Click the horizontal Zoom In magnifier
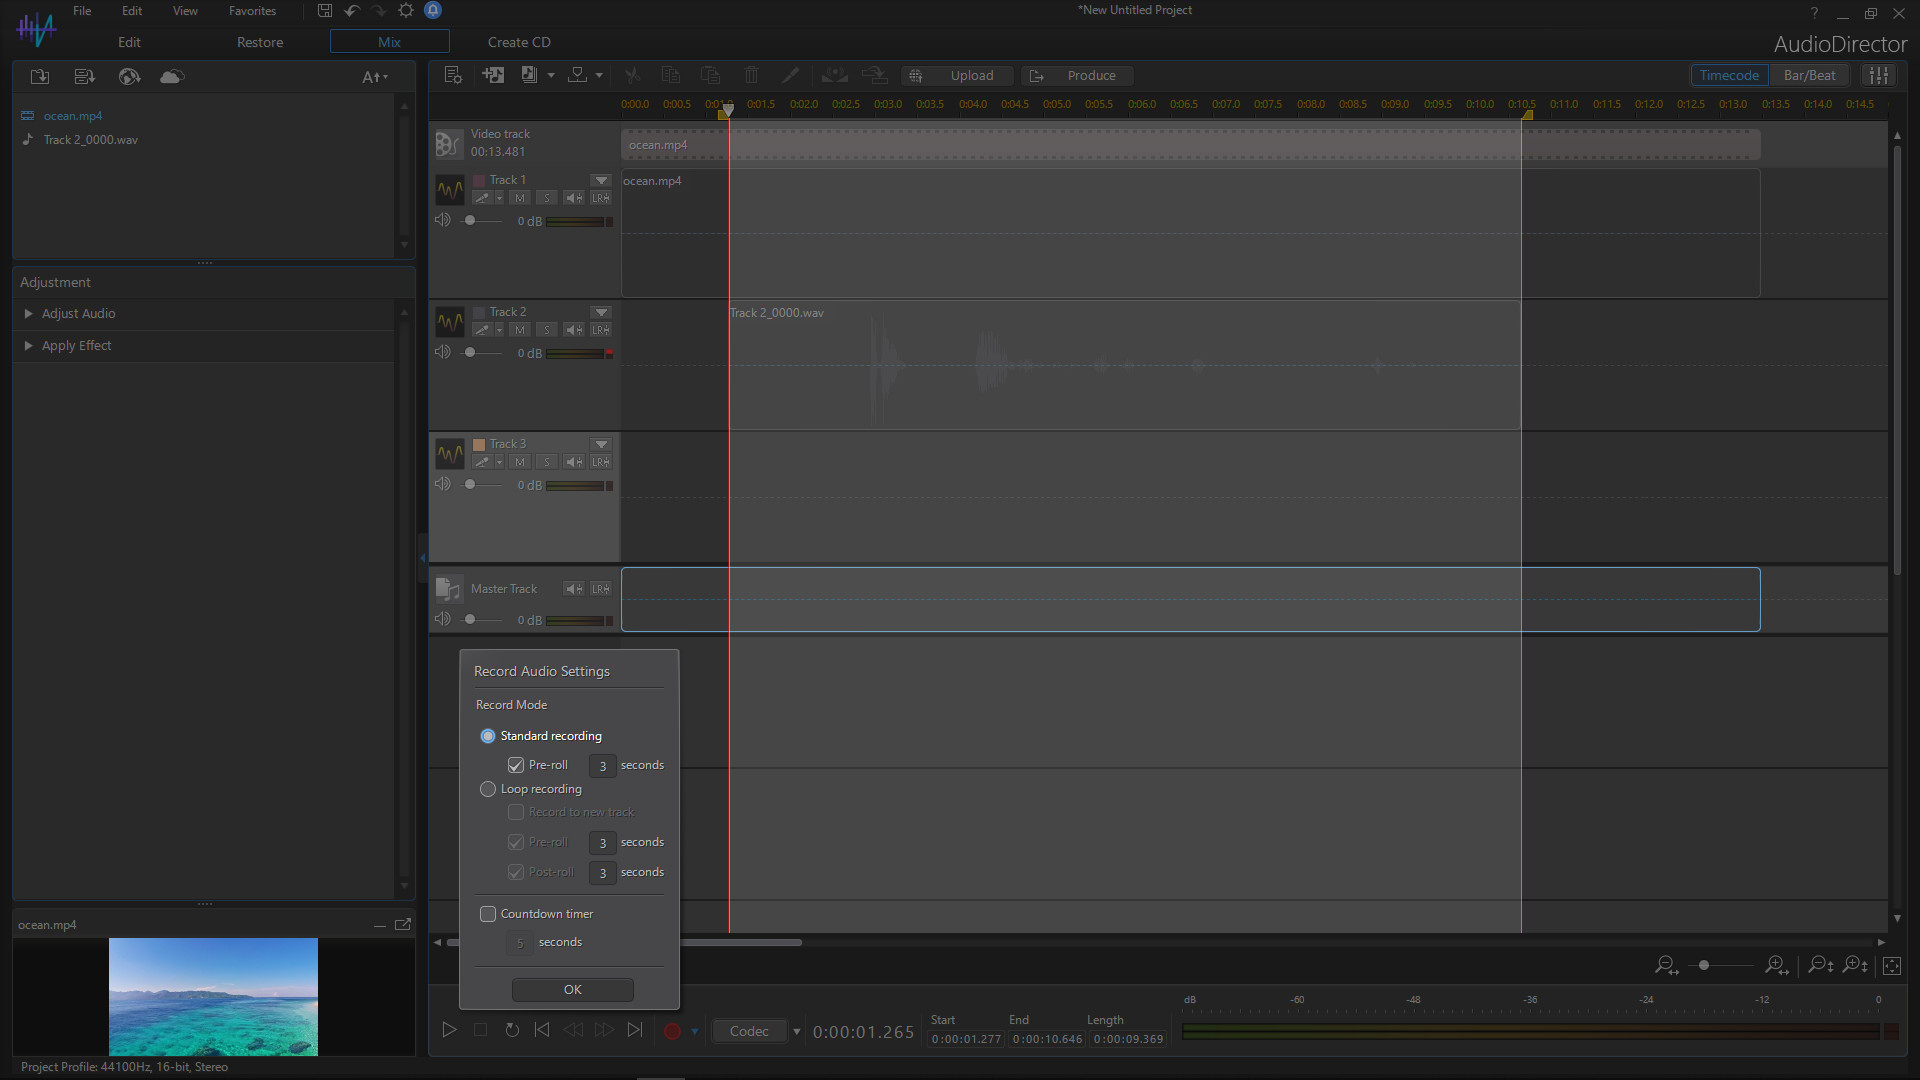The height and width of the screenshot is (1080, 1920). [1776, 965]
